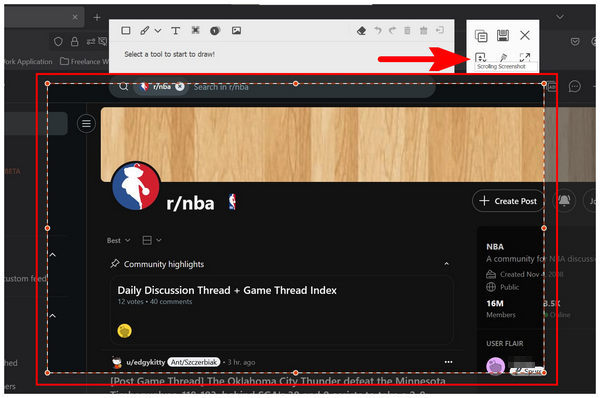Image resolution: width=600 pixels, height=398 pixels.
Task: Select the insert image tool
Action: click(x=236, y=31)
